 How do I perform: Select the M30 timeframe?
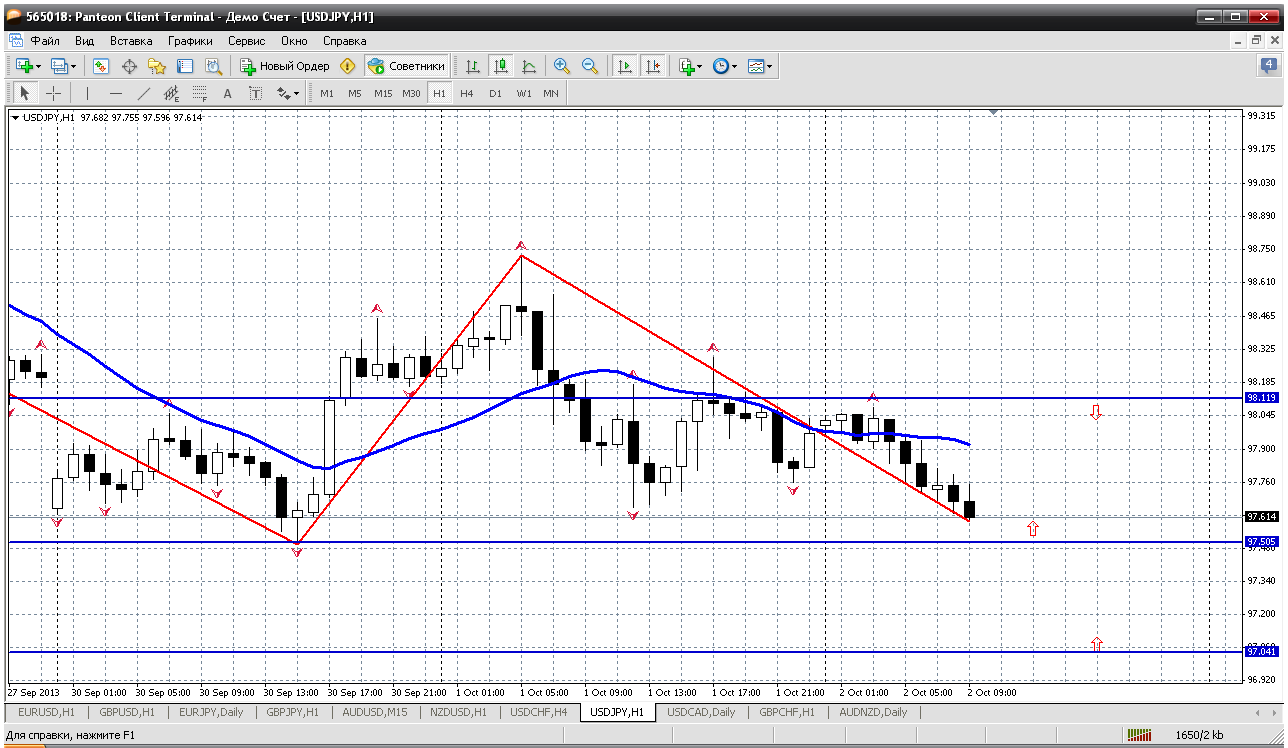(411, 93)
